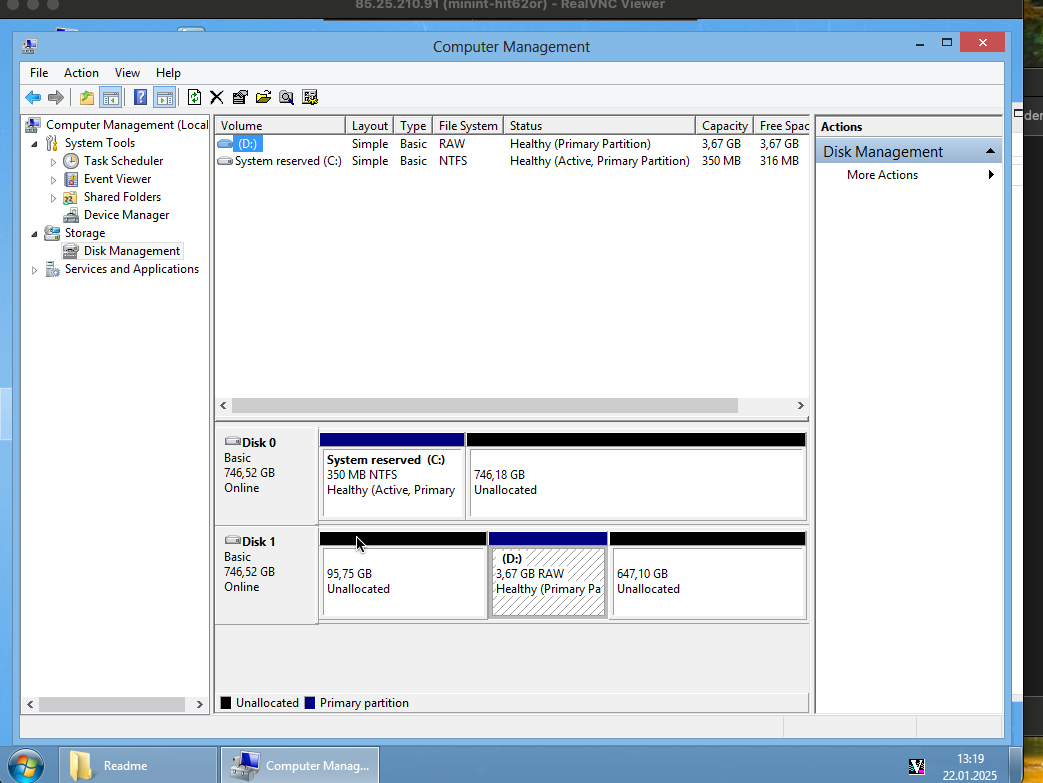Open Help via the question mark icon
The height and width of the screenshot is (783, 1043).
point(140,97)
